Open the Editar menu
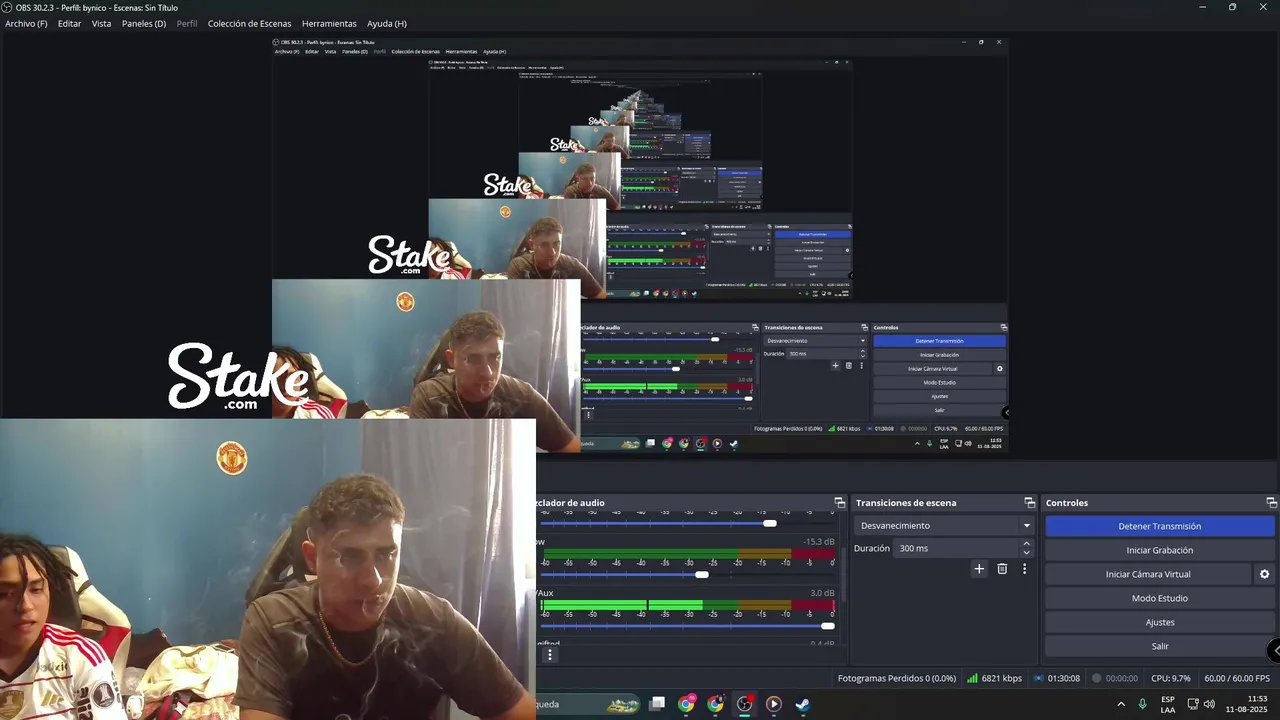This screenshot has width=1280, height=720. 69,23
